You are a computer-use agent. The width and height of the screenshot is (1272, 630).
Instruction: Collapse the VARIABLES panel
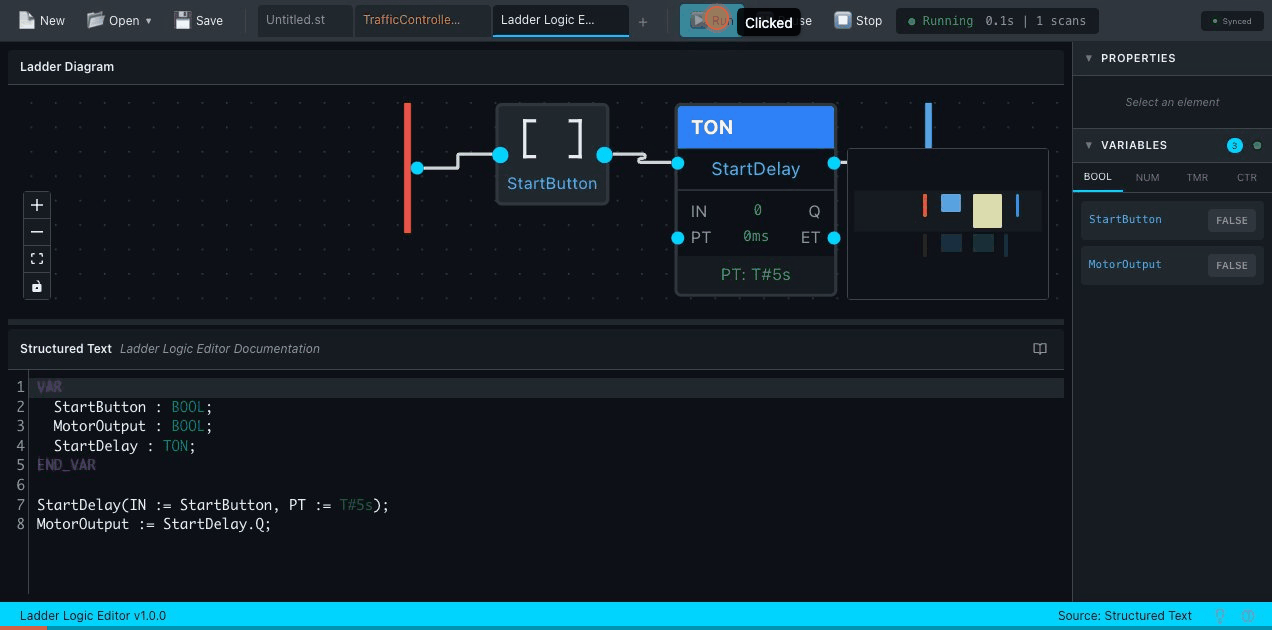[1089, 145]
